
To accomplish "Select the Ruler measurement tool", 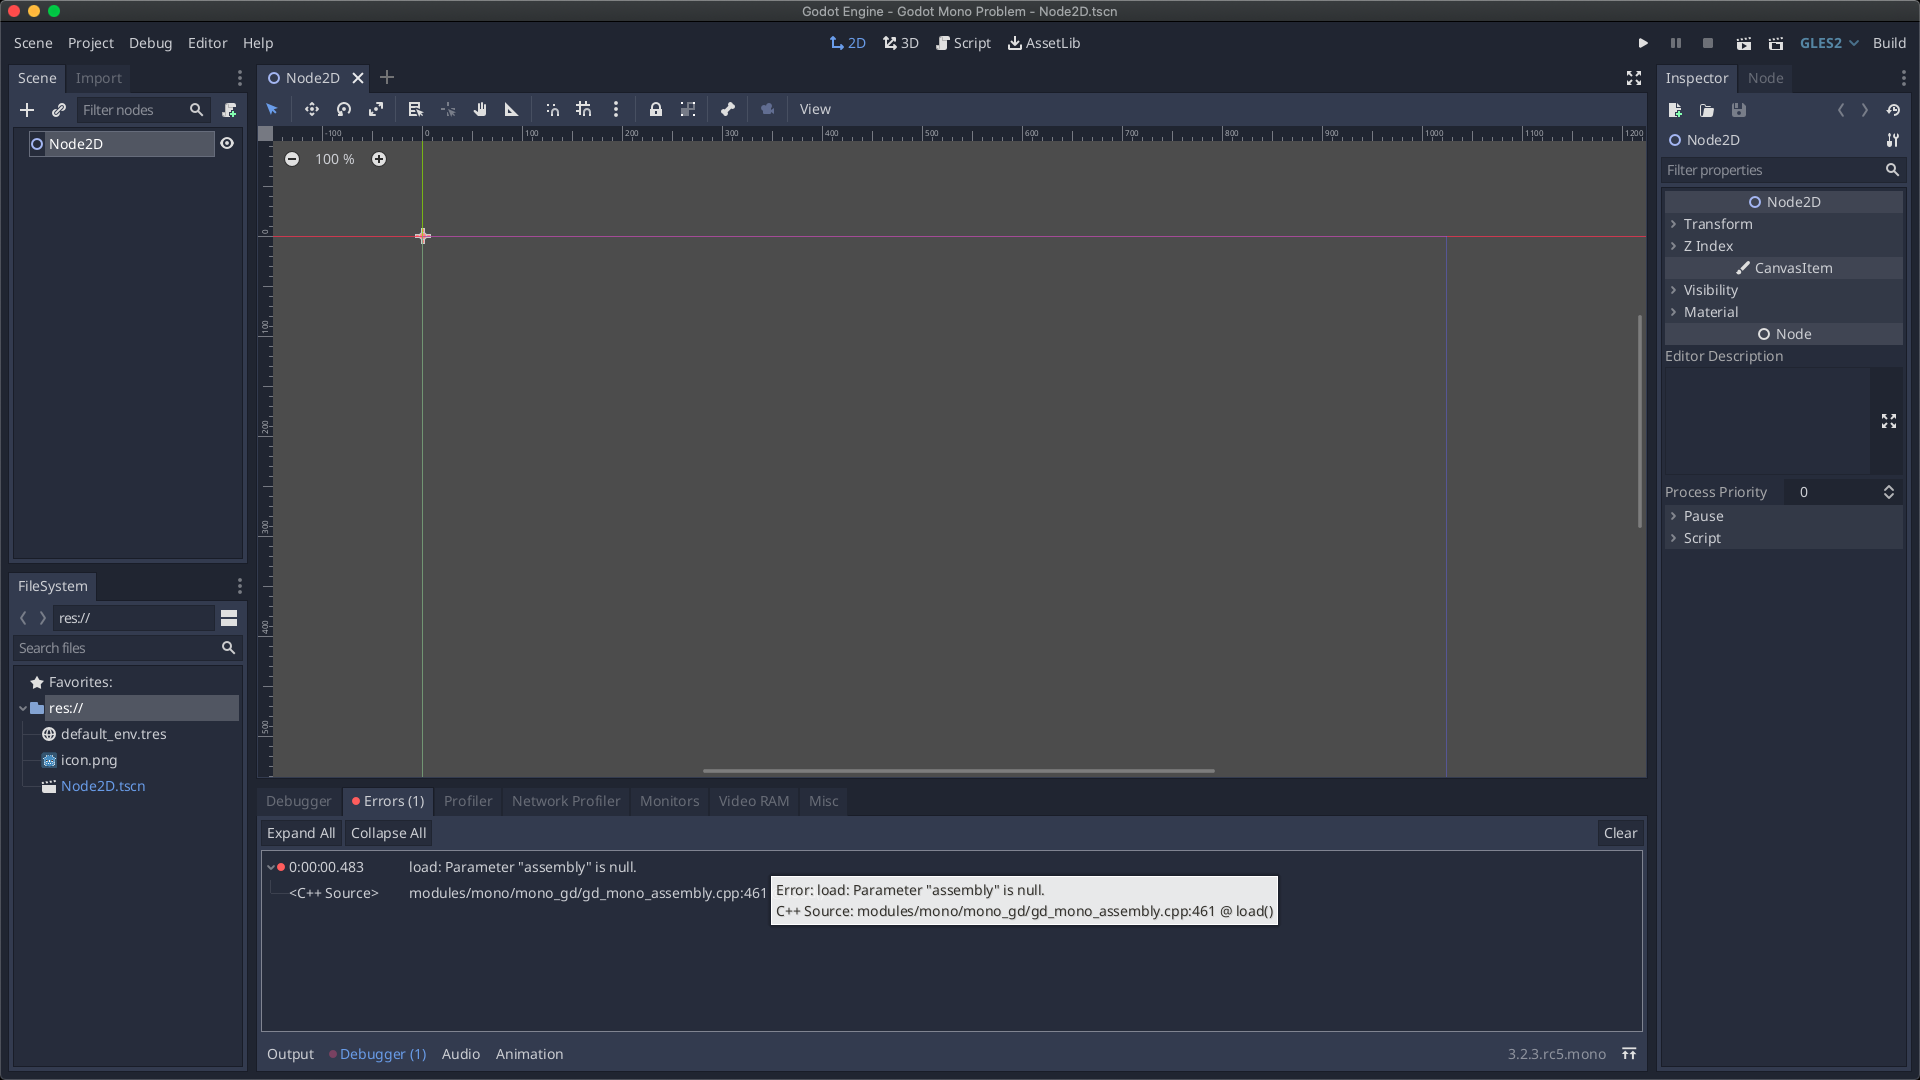I will (511, 110).
